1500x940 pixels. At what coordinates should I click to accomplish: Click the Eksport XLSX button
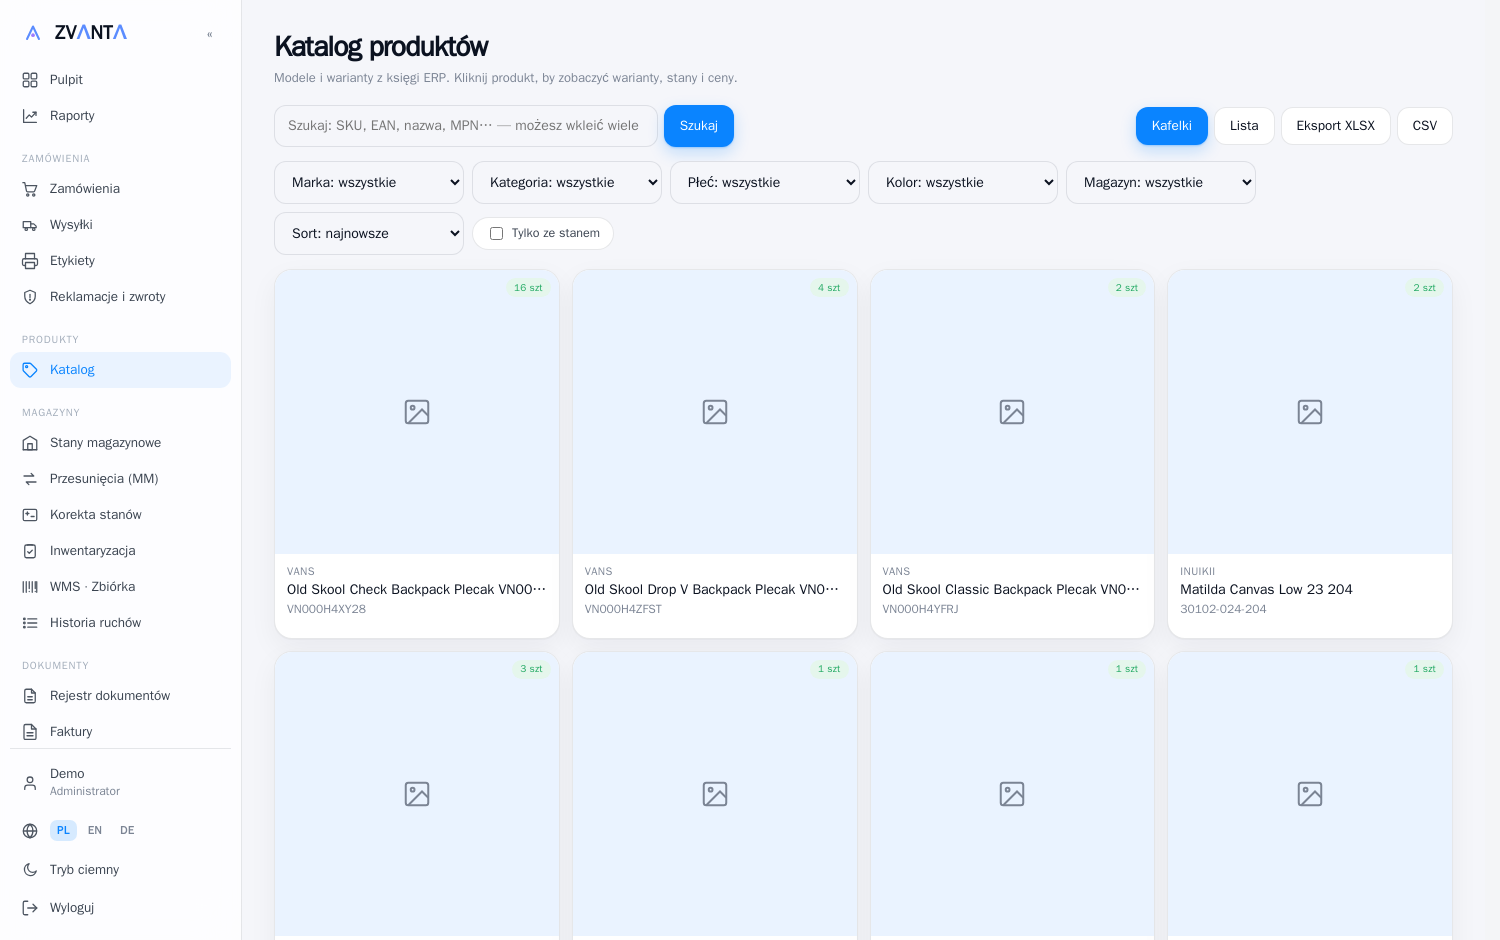(1336, 126)
